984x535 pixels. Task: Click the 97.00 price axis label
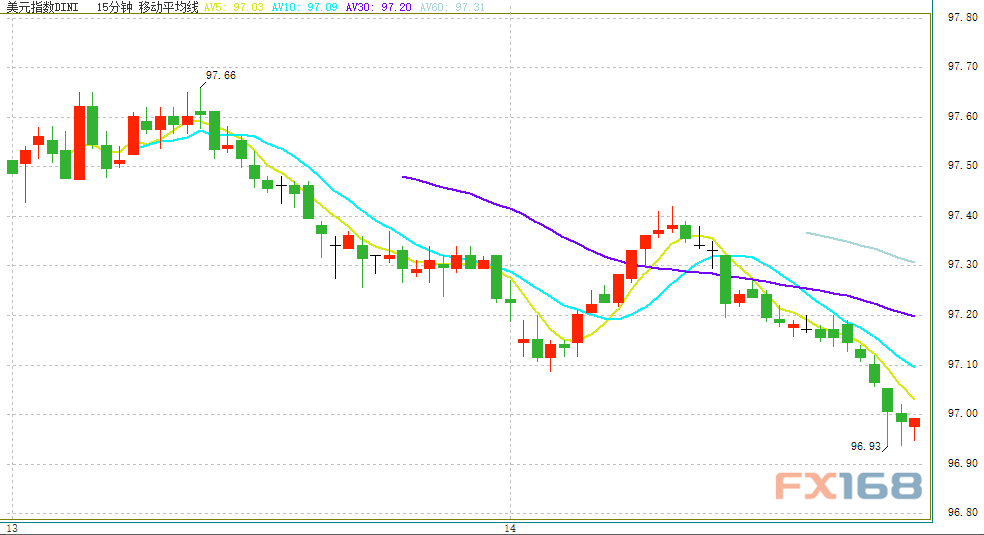[x=961, y=413]
